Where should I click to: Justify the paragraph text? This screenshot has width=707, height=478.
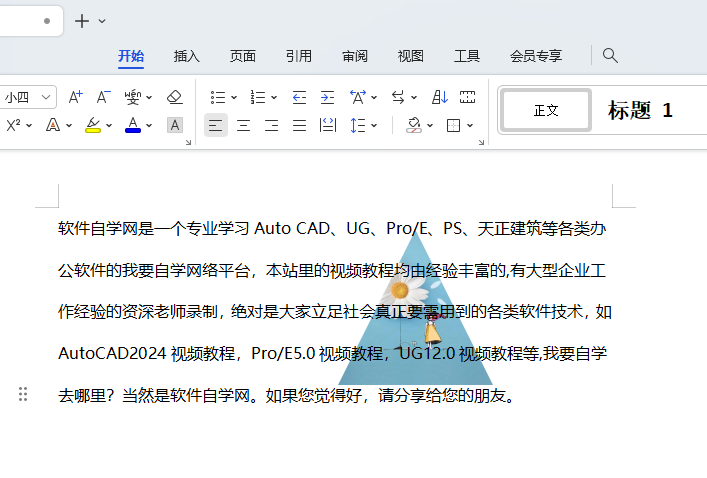[x=299, y=125]
